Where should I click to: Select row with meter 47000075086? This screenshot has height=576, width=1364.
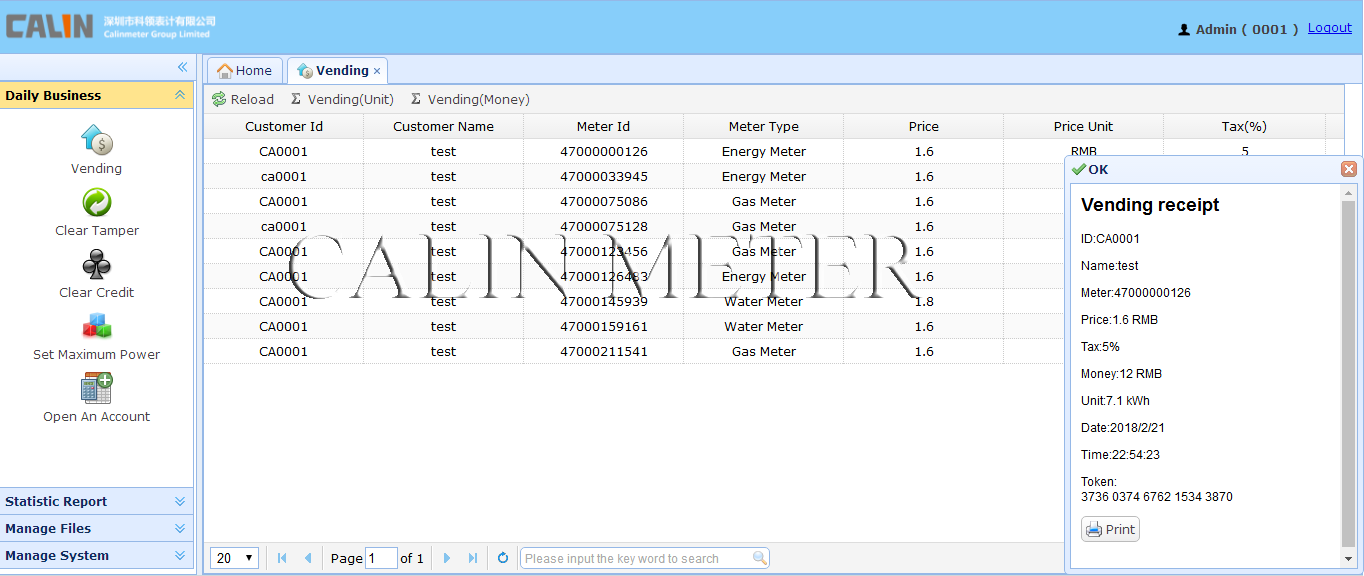(634, 201)
